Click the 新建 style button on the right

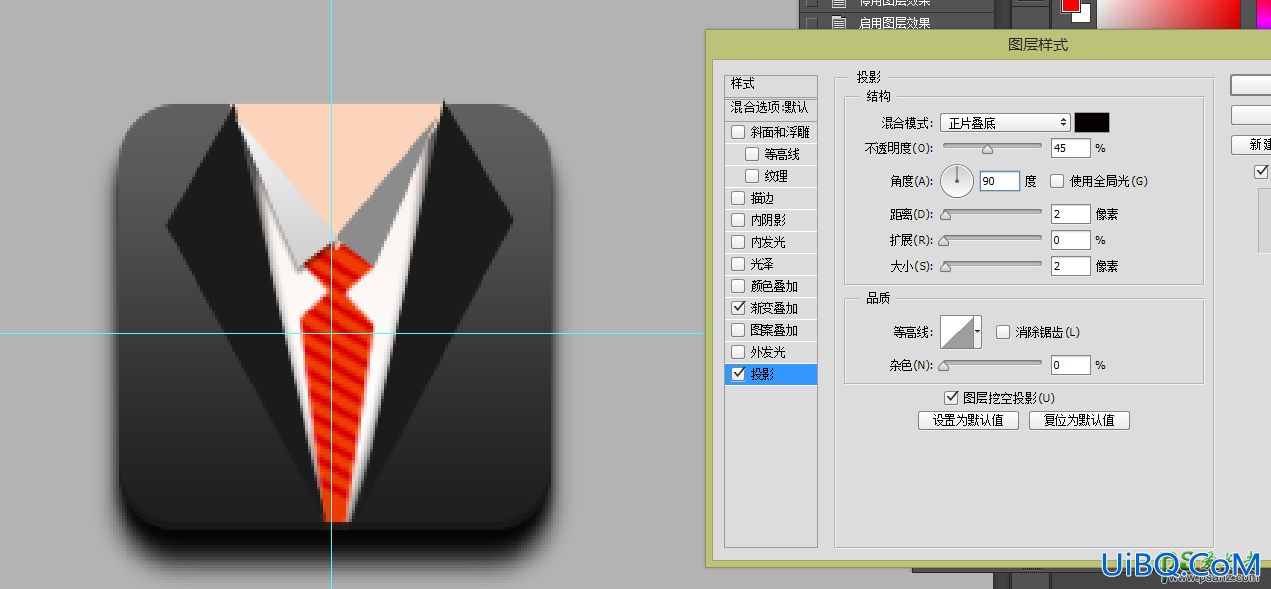pos(1251,145)
